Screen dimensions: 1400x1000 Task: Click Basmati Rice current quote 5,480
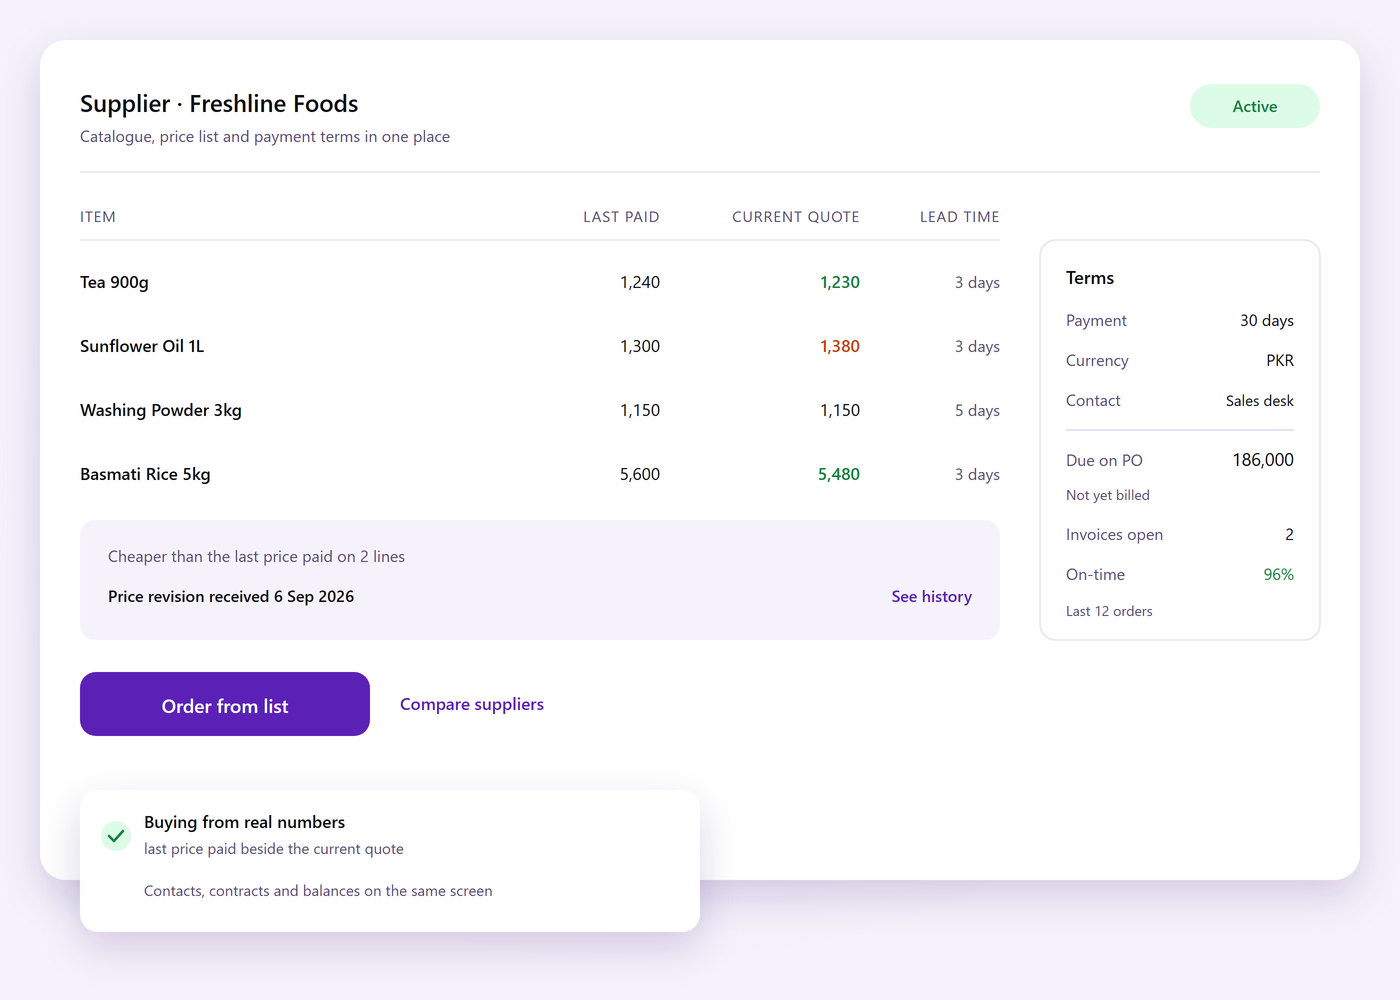(839, 474)
